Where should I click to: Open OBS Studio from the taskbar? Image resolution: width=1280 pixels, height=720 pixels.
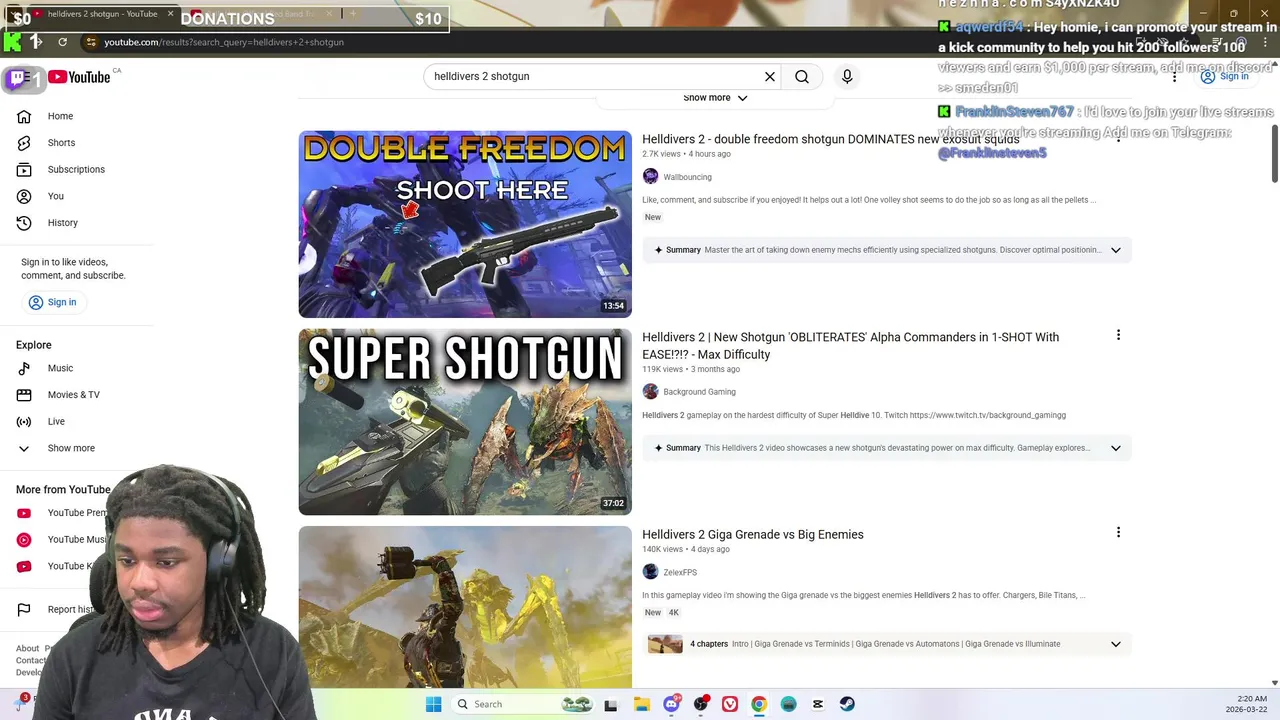pos(701,704)
